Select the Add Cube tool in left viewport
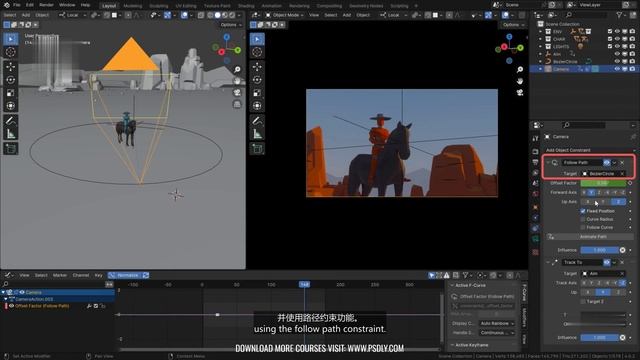The height and width of the screenshot is (360, 640). tap(11, 148)
